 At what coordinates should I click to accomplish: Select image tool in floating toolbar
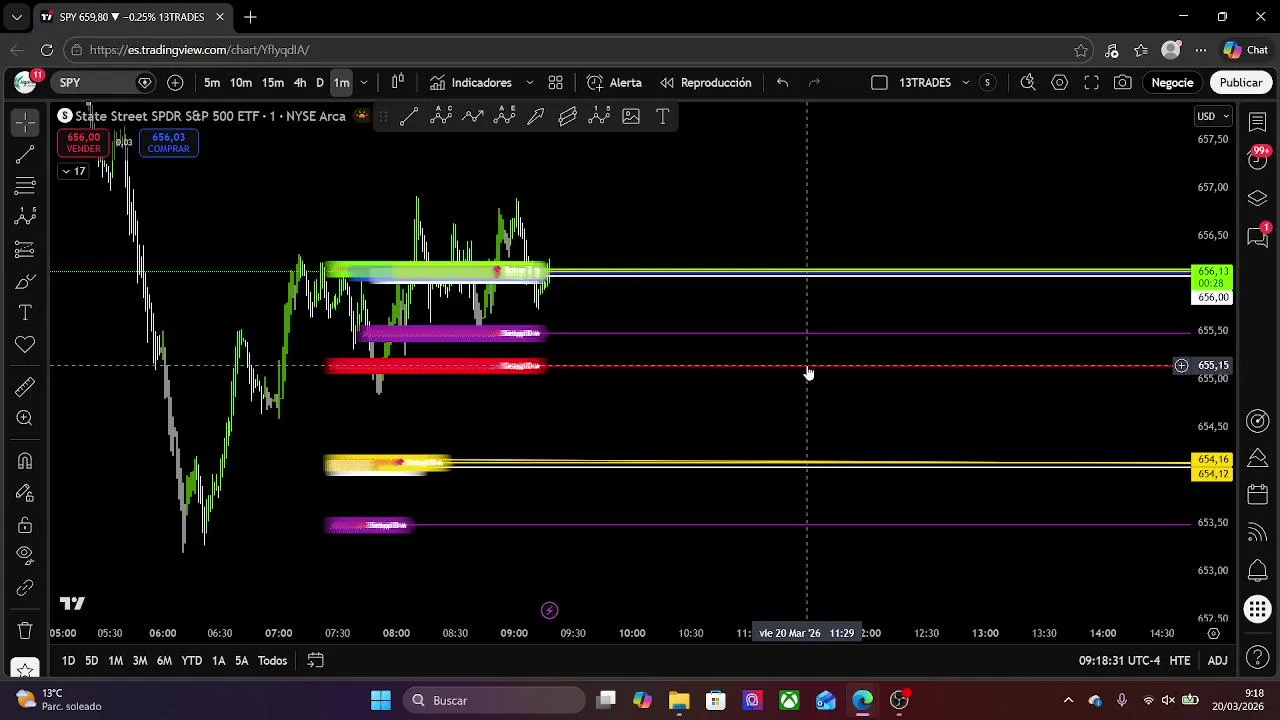point(631,117)
